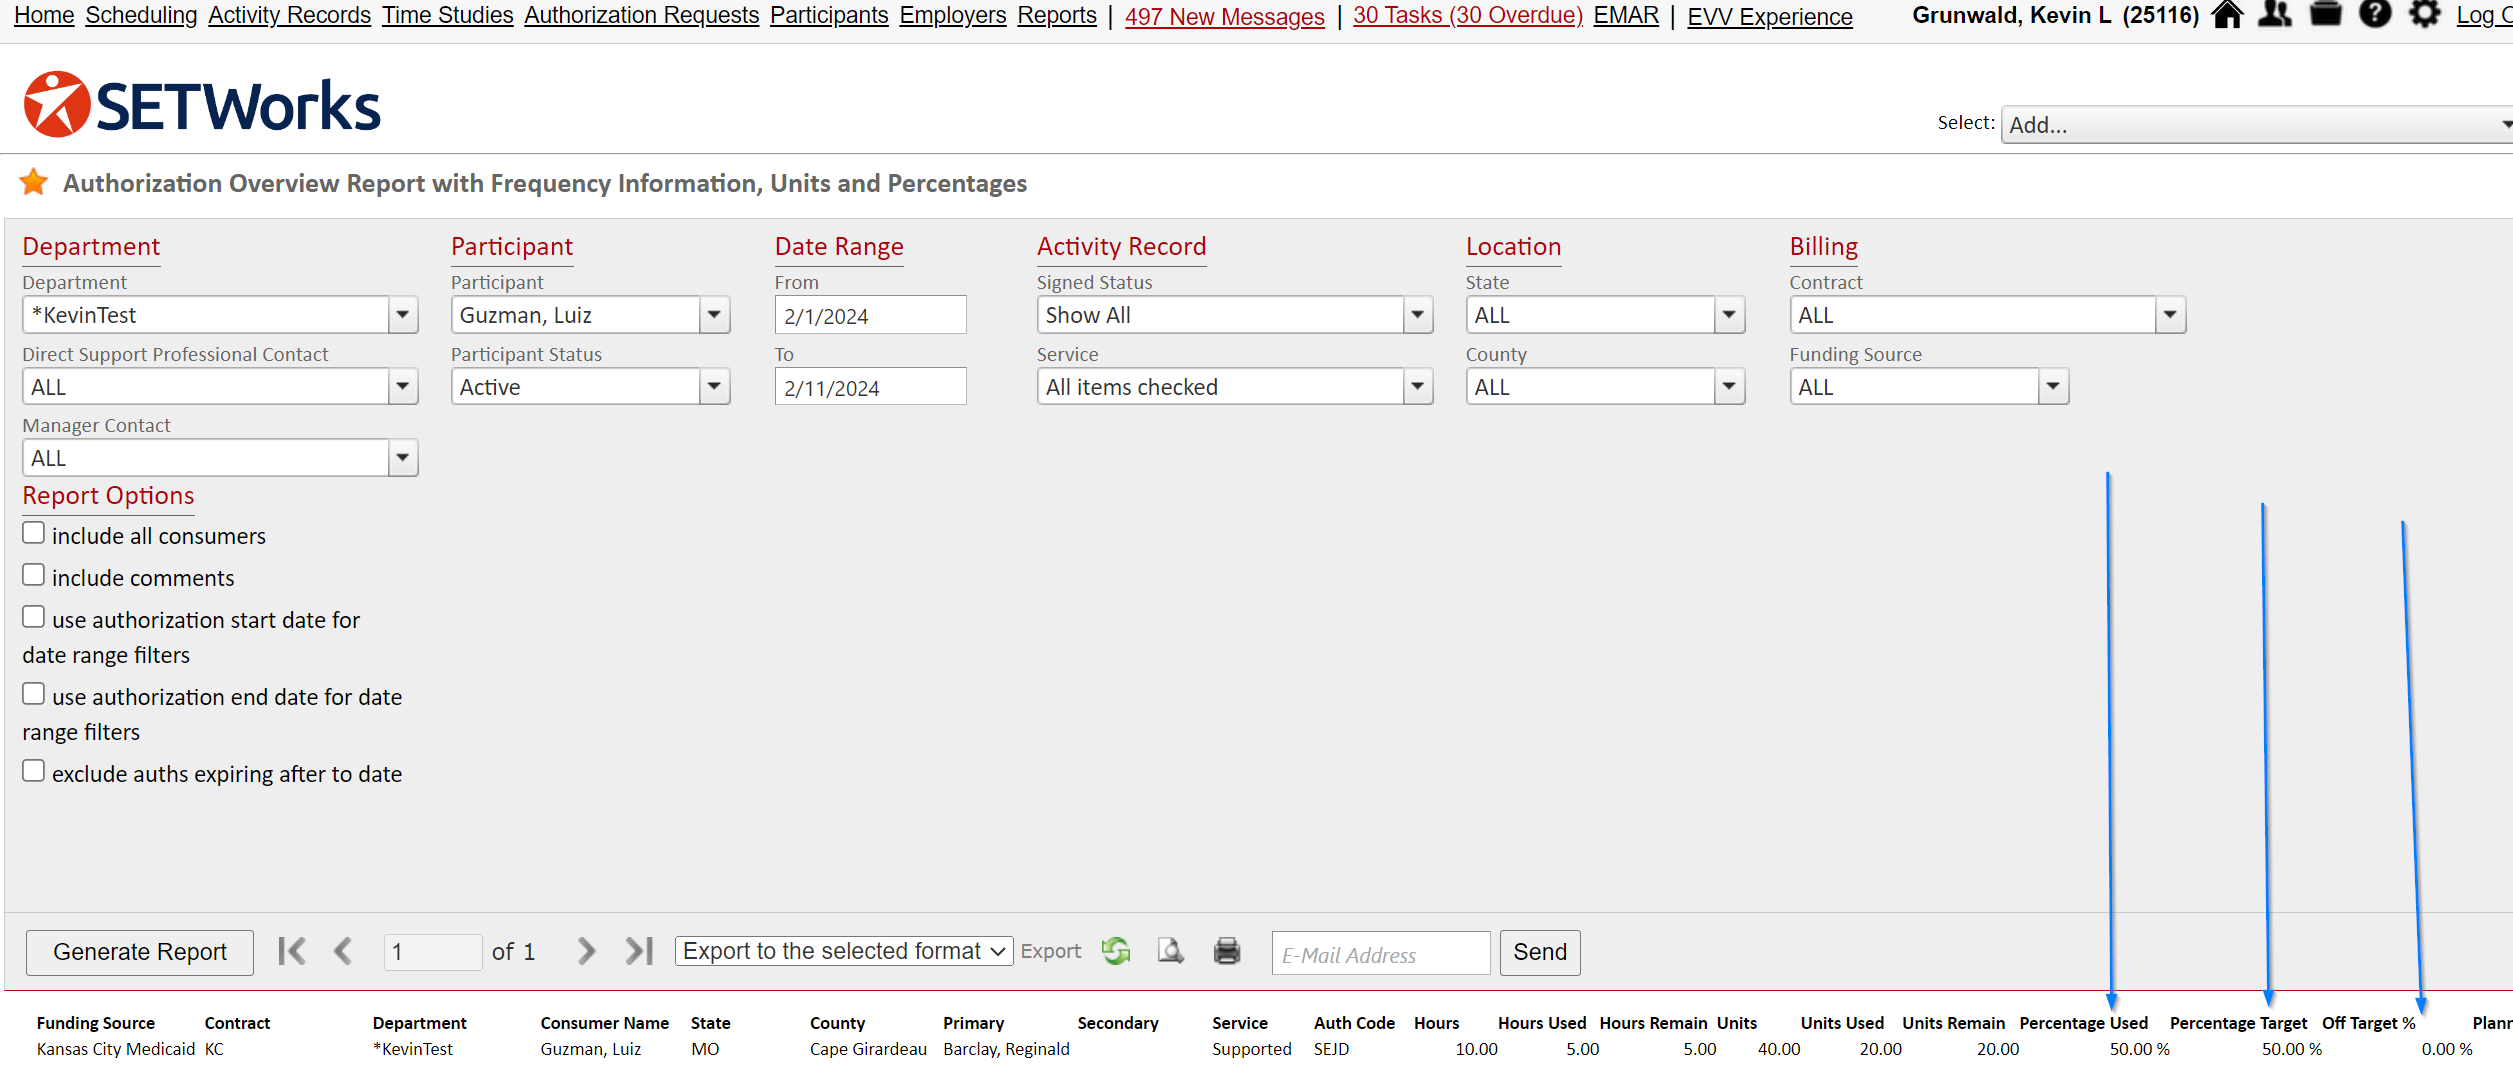Check use authorization start date option

click(33, 617)
